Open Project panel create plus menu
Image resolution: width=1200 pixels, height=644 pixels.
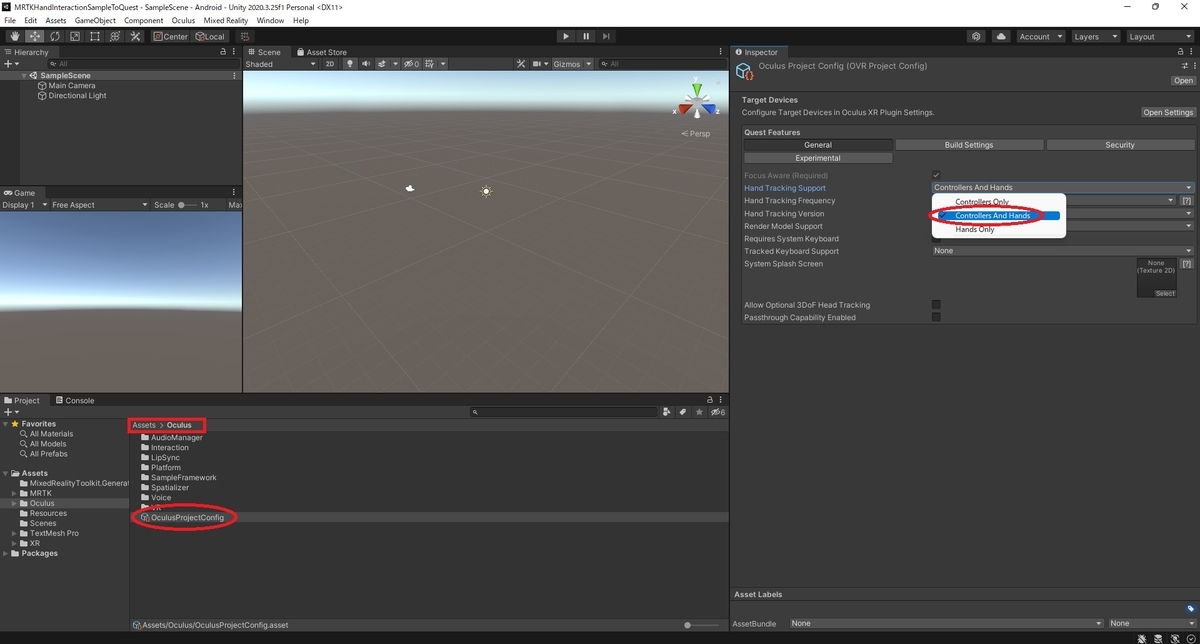click(11, 412)
